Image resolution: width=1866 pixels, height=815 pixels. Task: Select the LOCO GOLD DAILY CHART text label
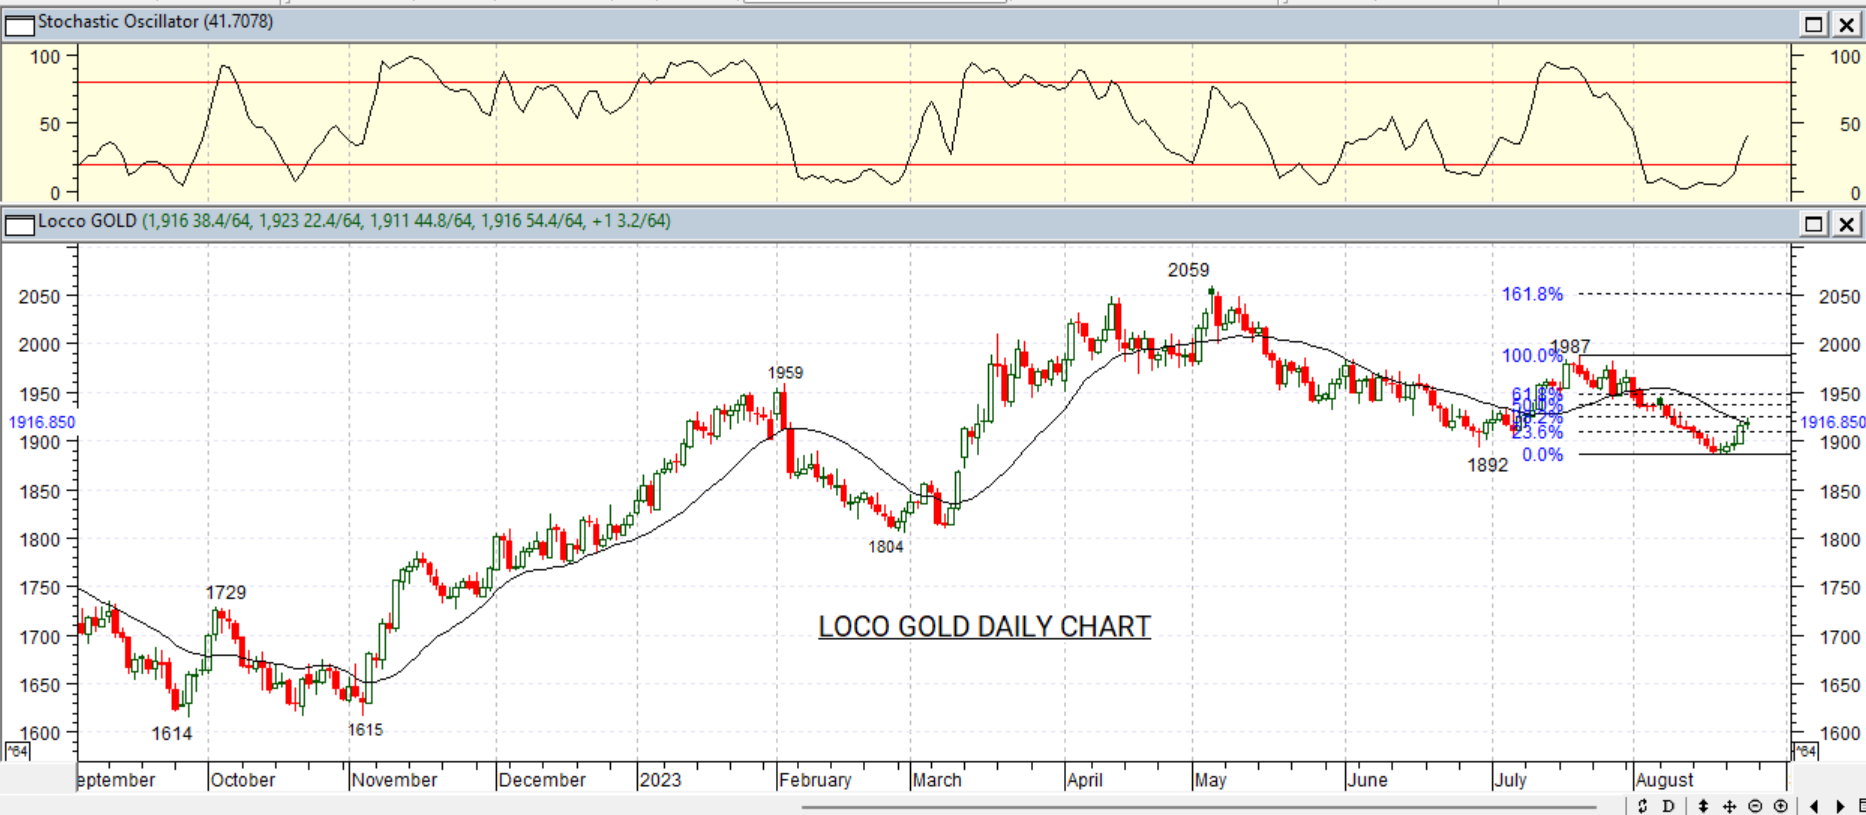pos(985,627)
